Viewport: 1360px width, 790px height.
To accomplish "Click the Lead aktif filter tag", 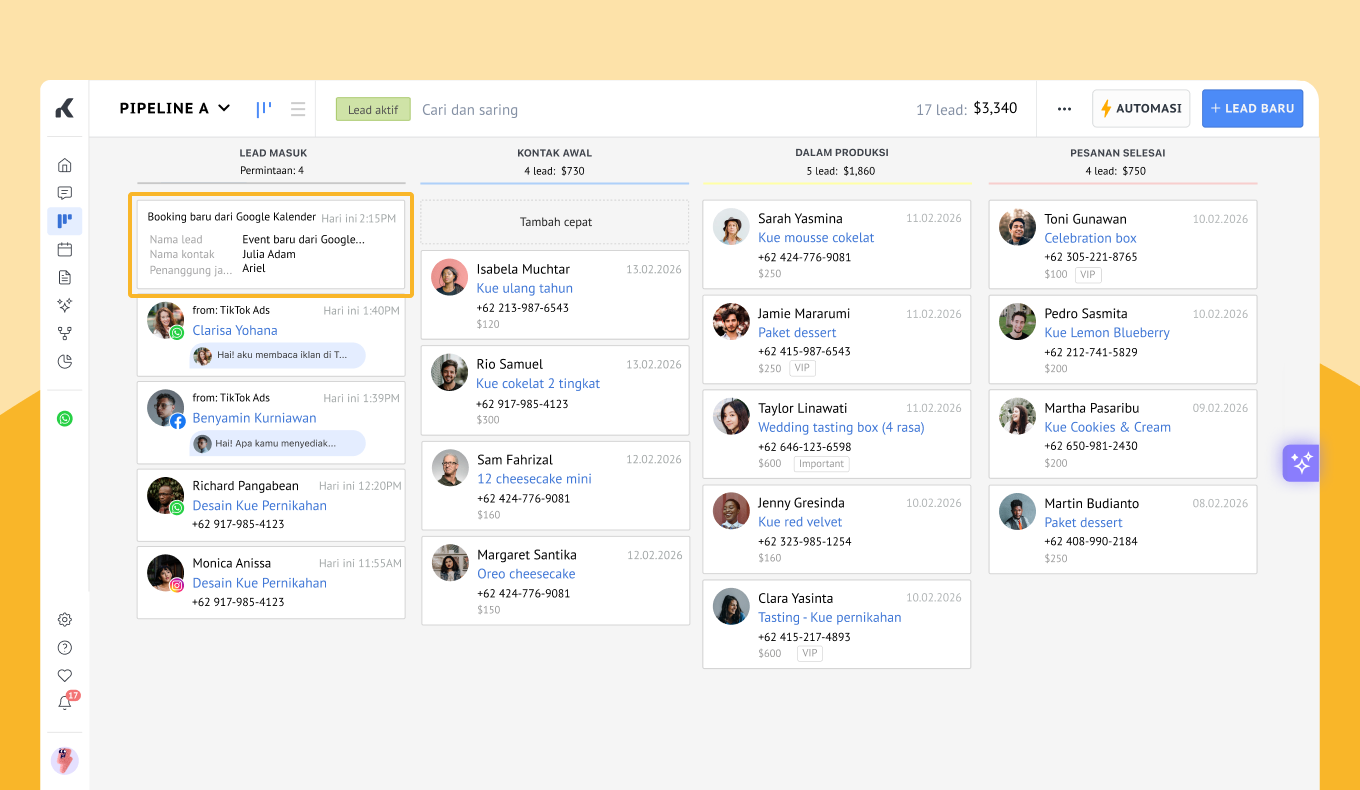I will tap(373, 110).
